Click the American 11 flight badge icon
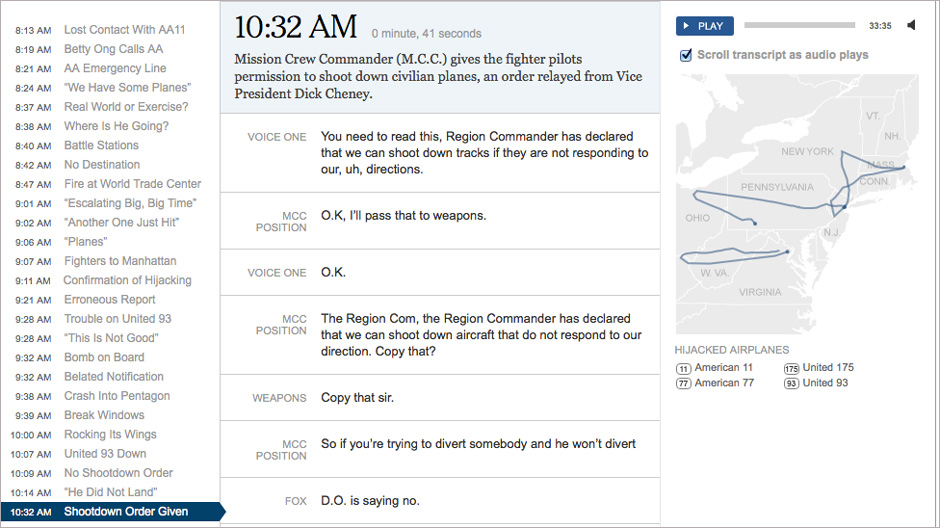The image size is (940, 528). [684, 368]
